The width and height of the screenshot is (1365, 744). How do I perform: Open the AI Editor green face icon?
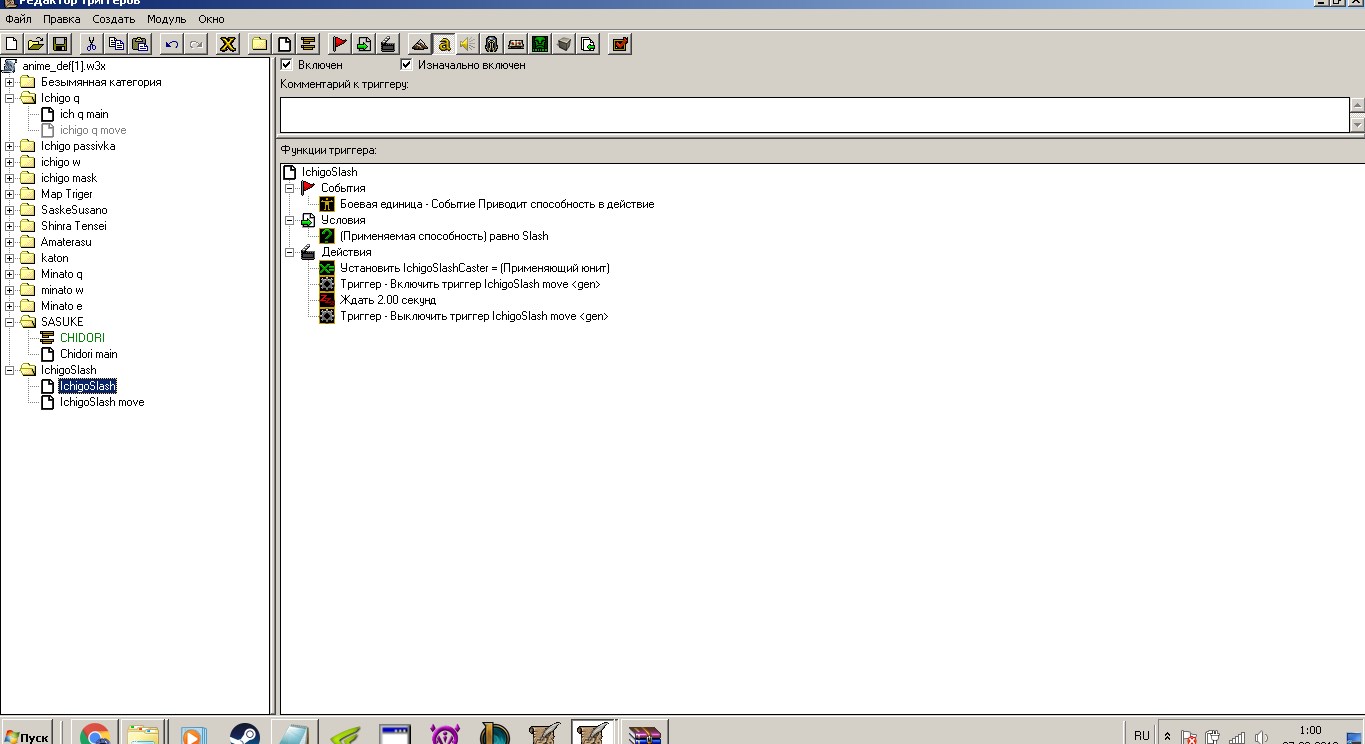tap(540, 44)
